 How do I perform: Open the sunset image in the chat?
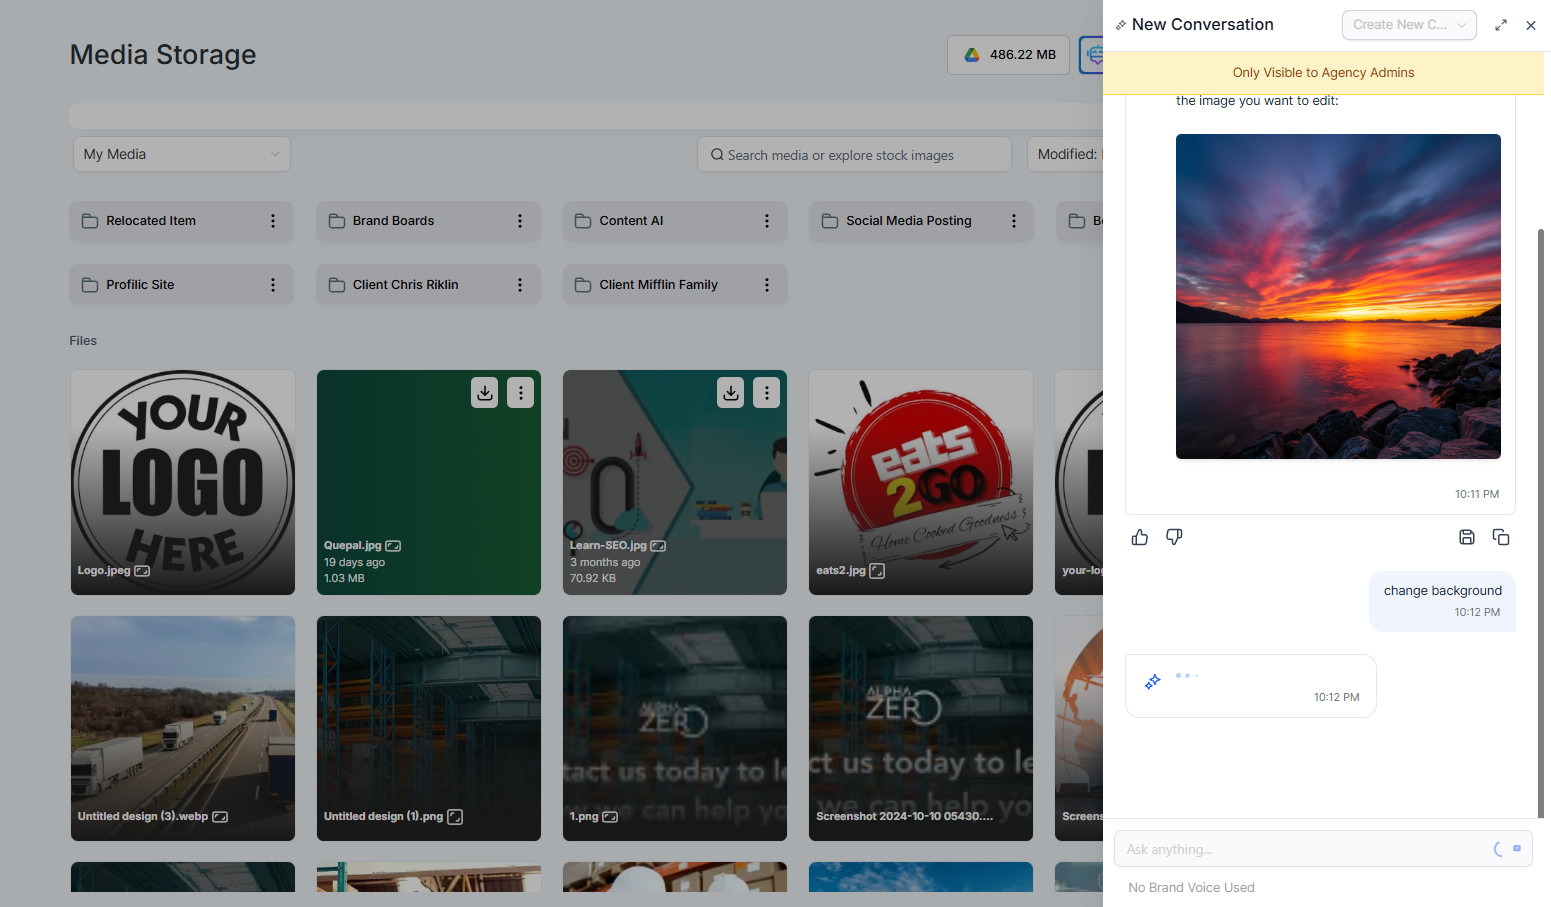coord(1338,296)
